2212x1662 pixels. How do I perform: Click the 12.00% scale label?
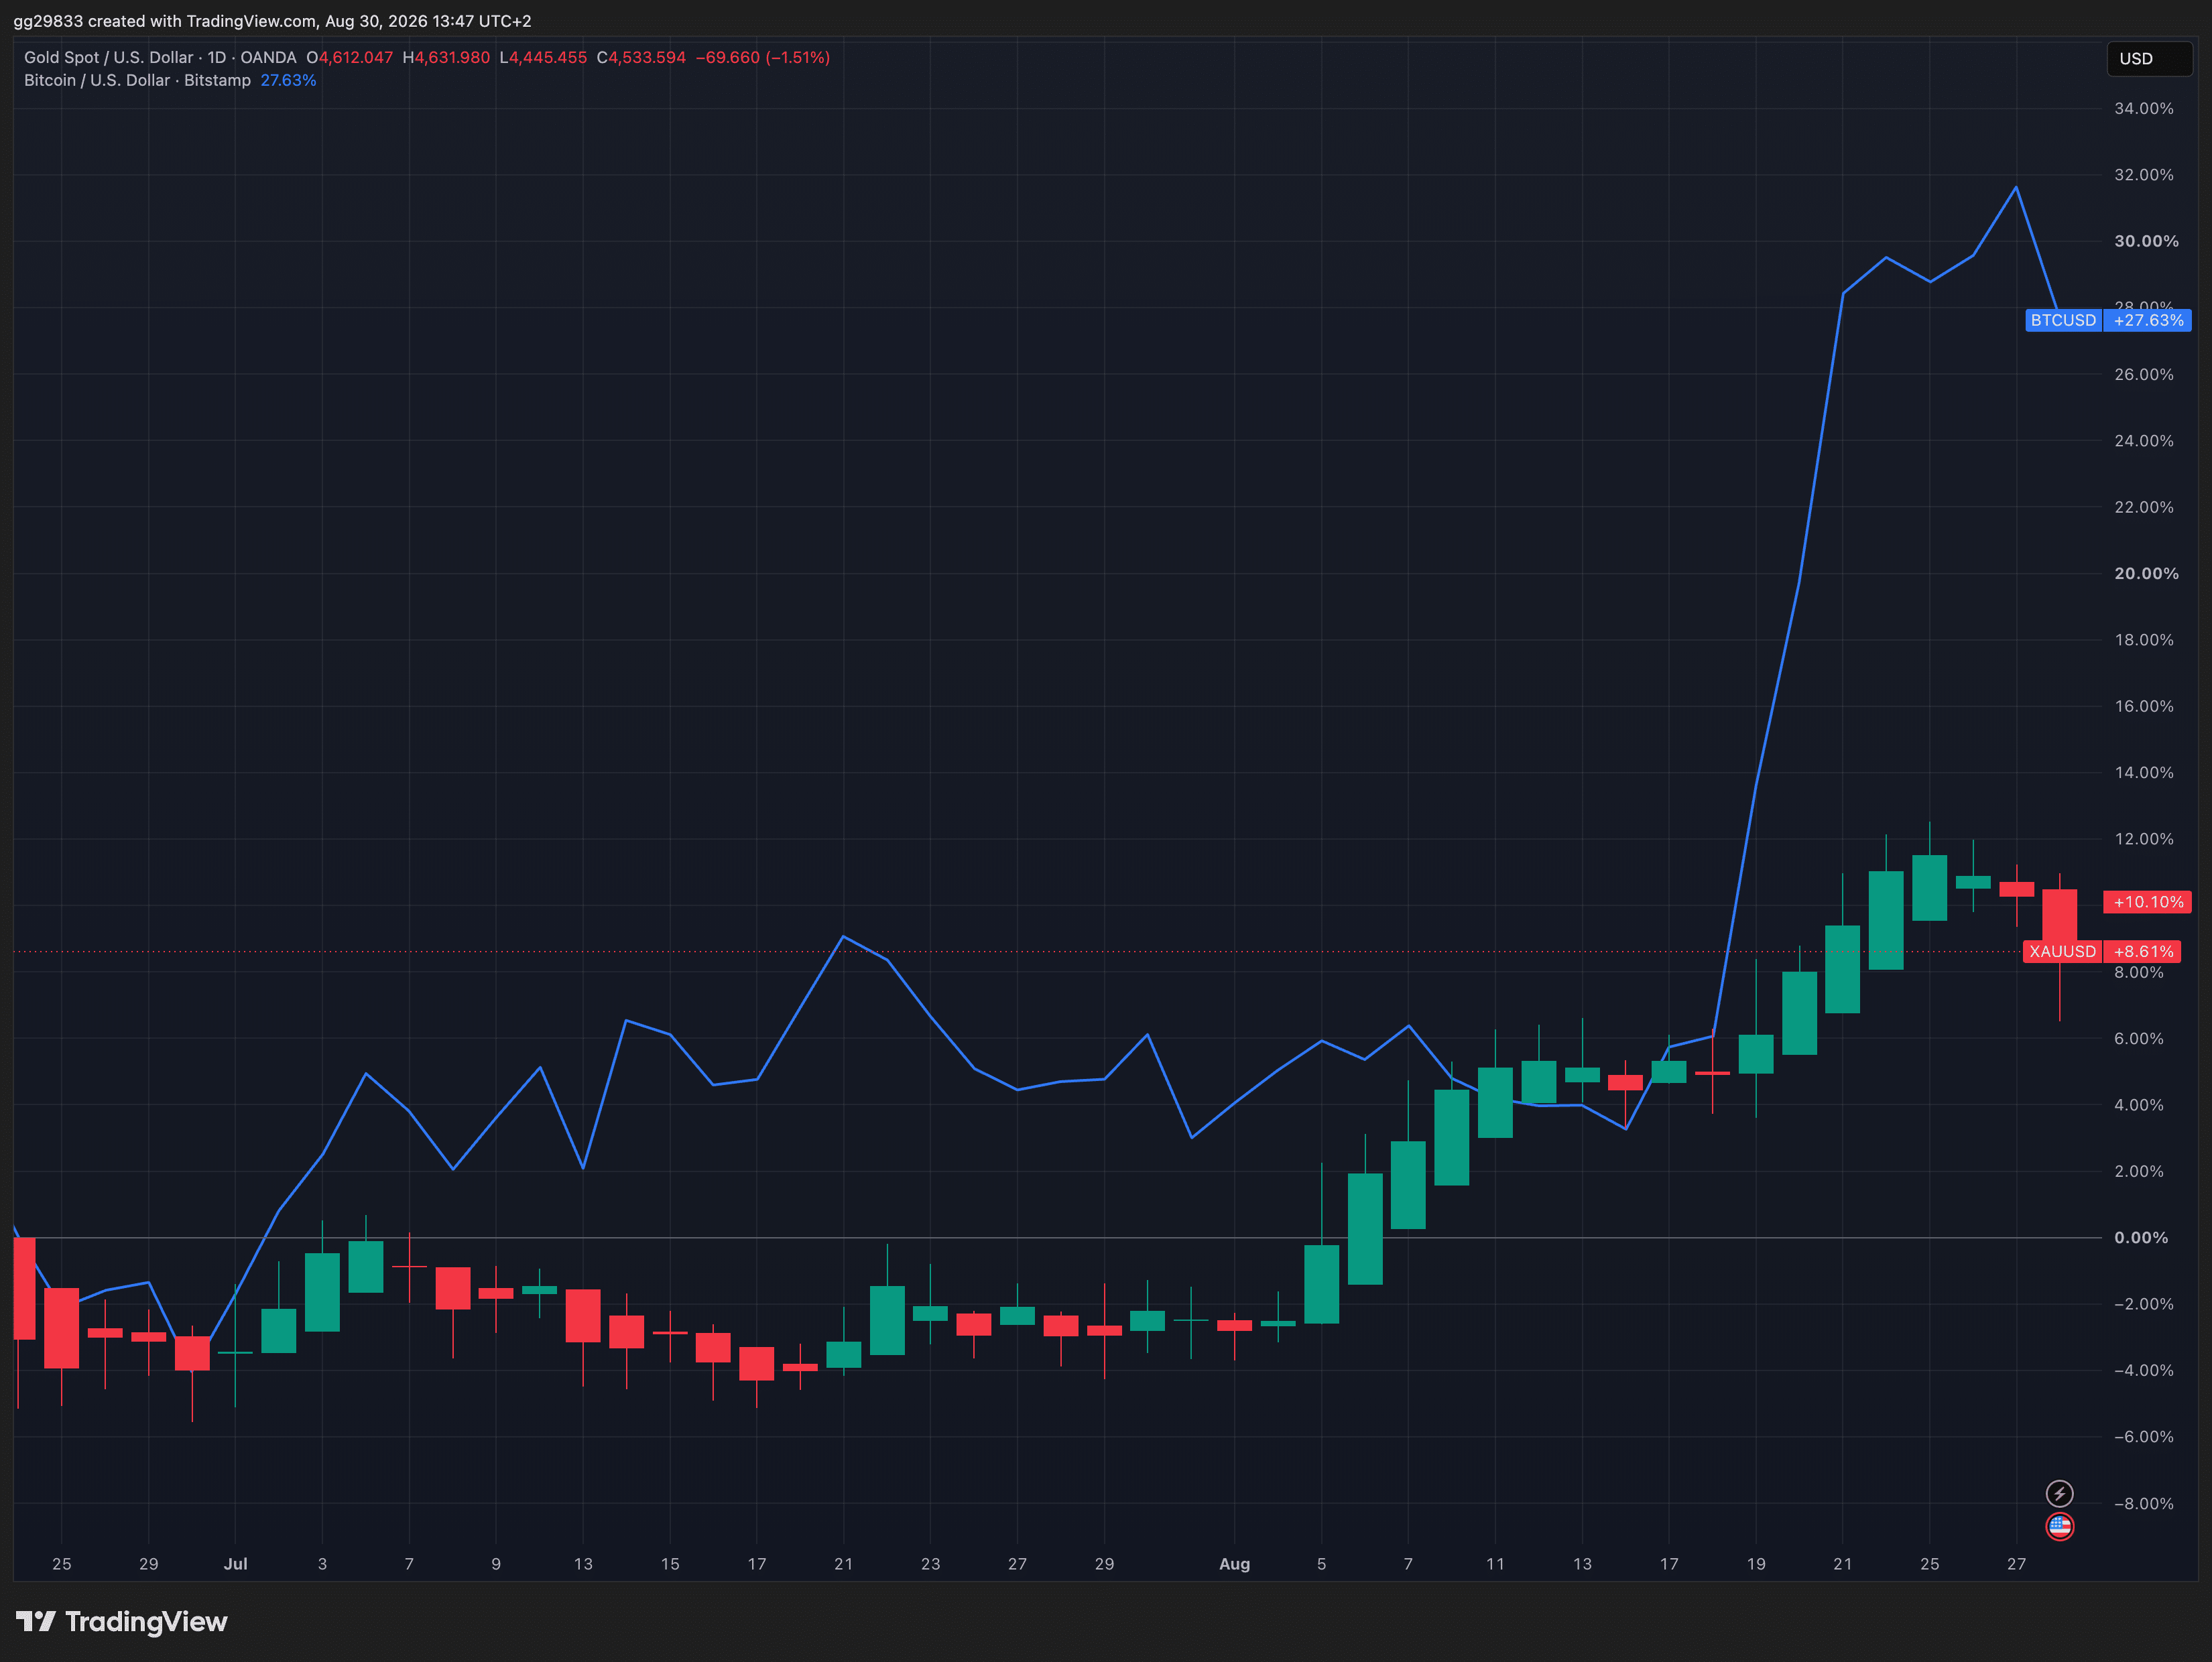2144,839
